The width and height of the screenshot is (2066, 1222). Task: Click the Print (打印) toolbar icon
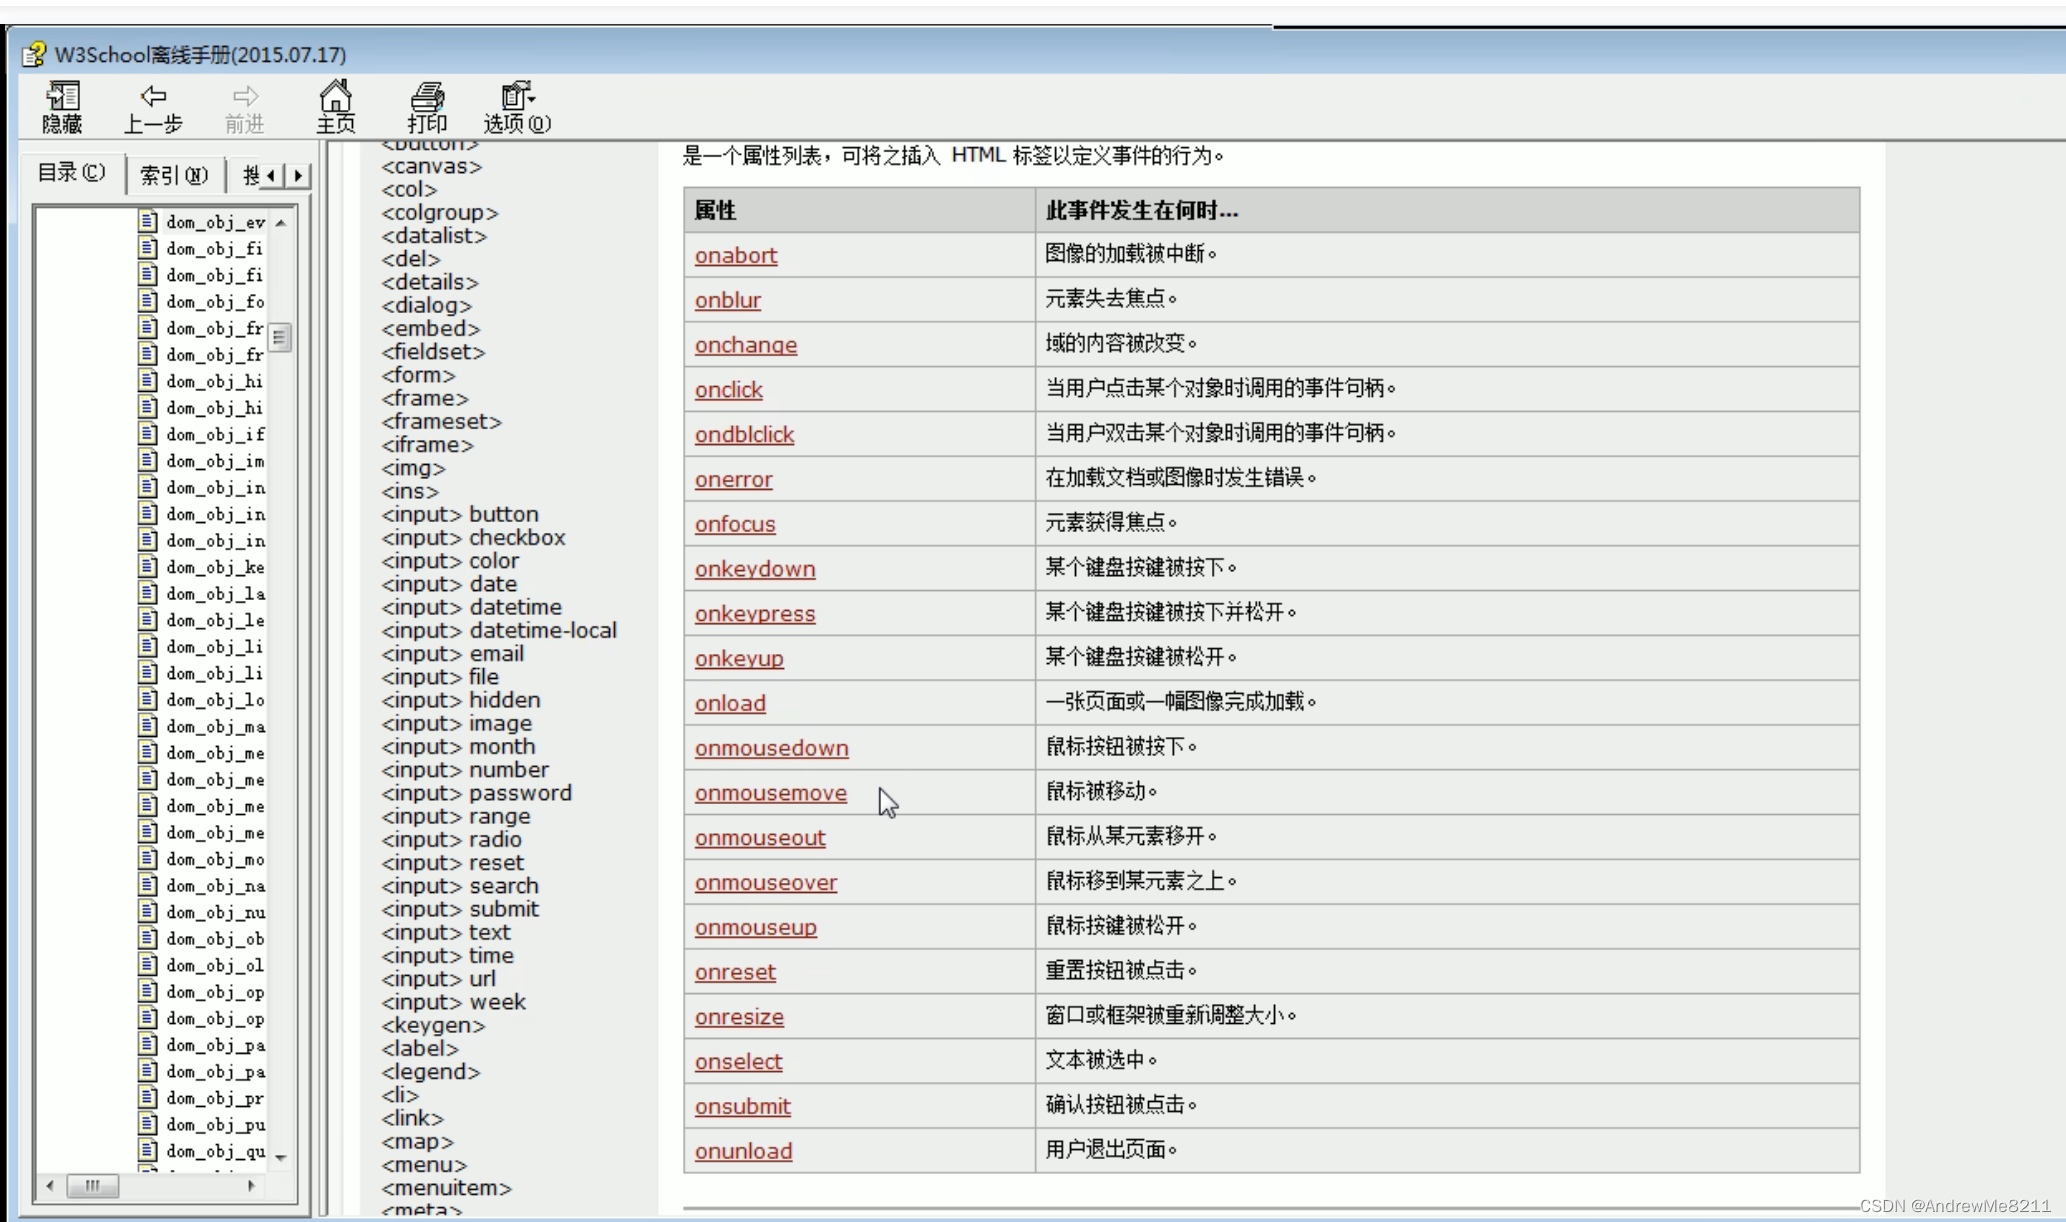(x=427, y=97)
